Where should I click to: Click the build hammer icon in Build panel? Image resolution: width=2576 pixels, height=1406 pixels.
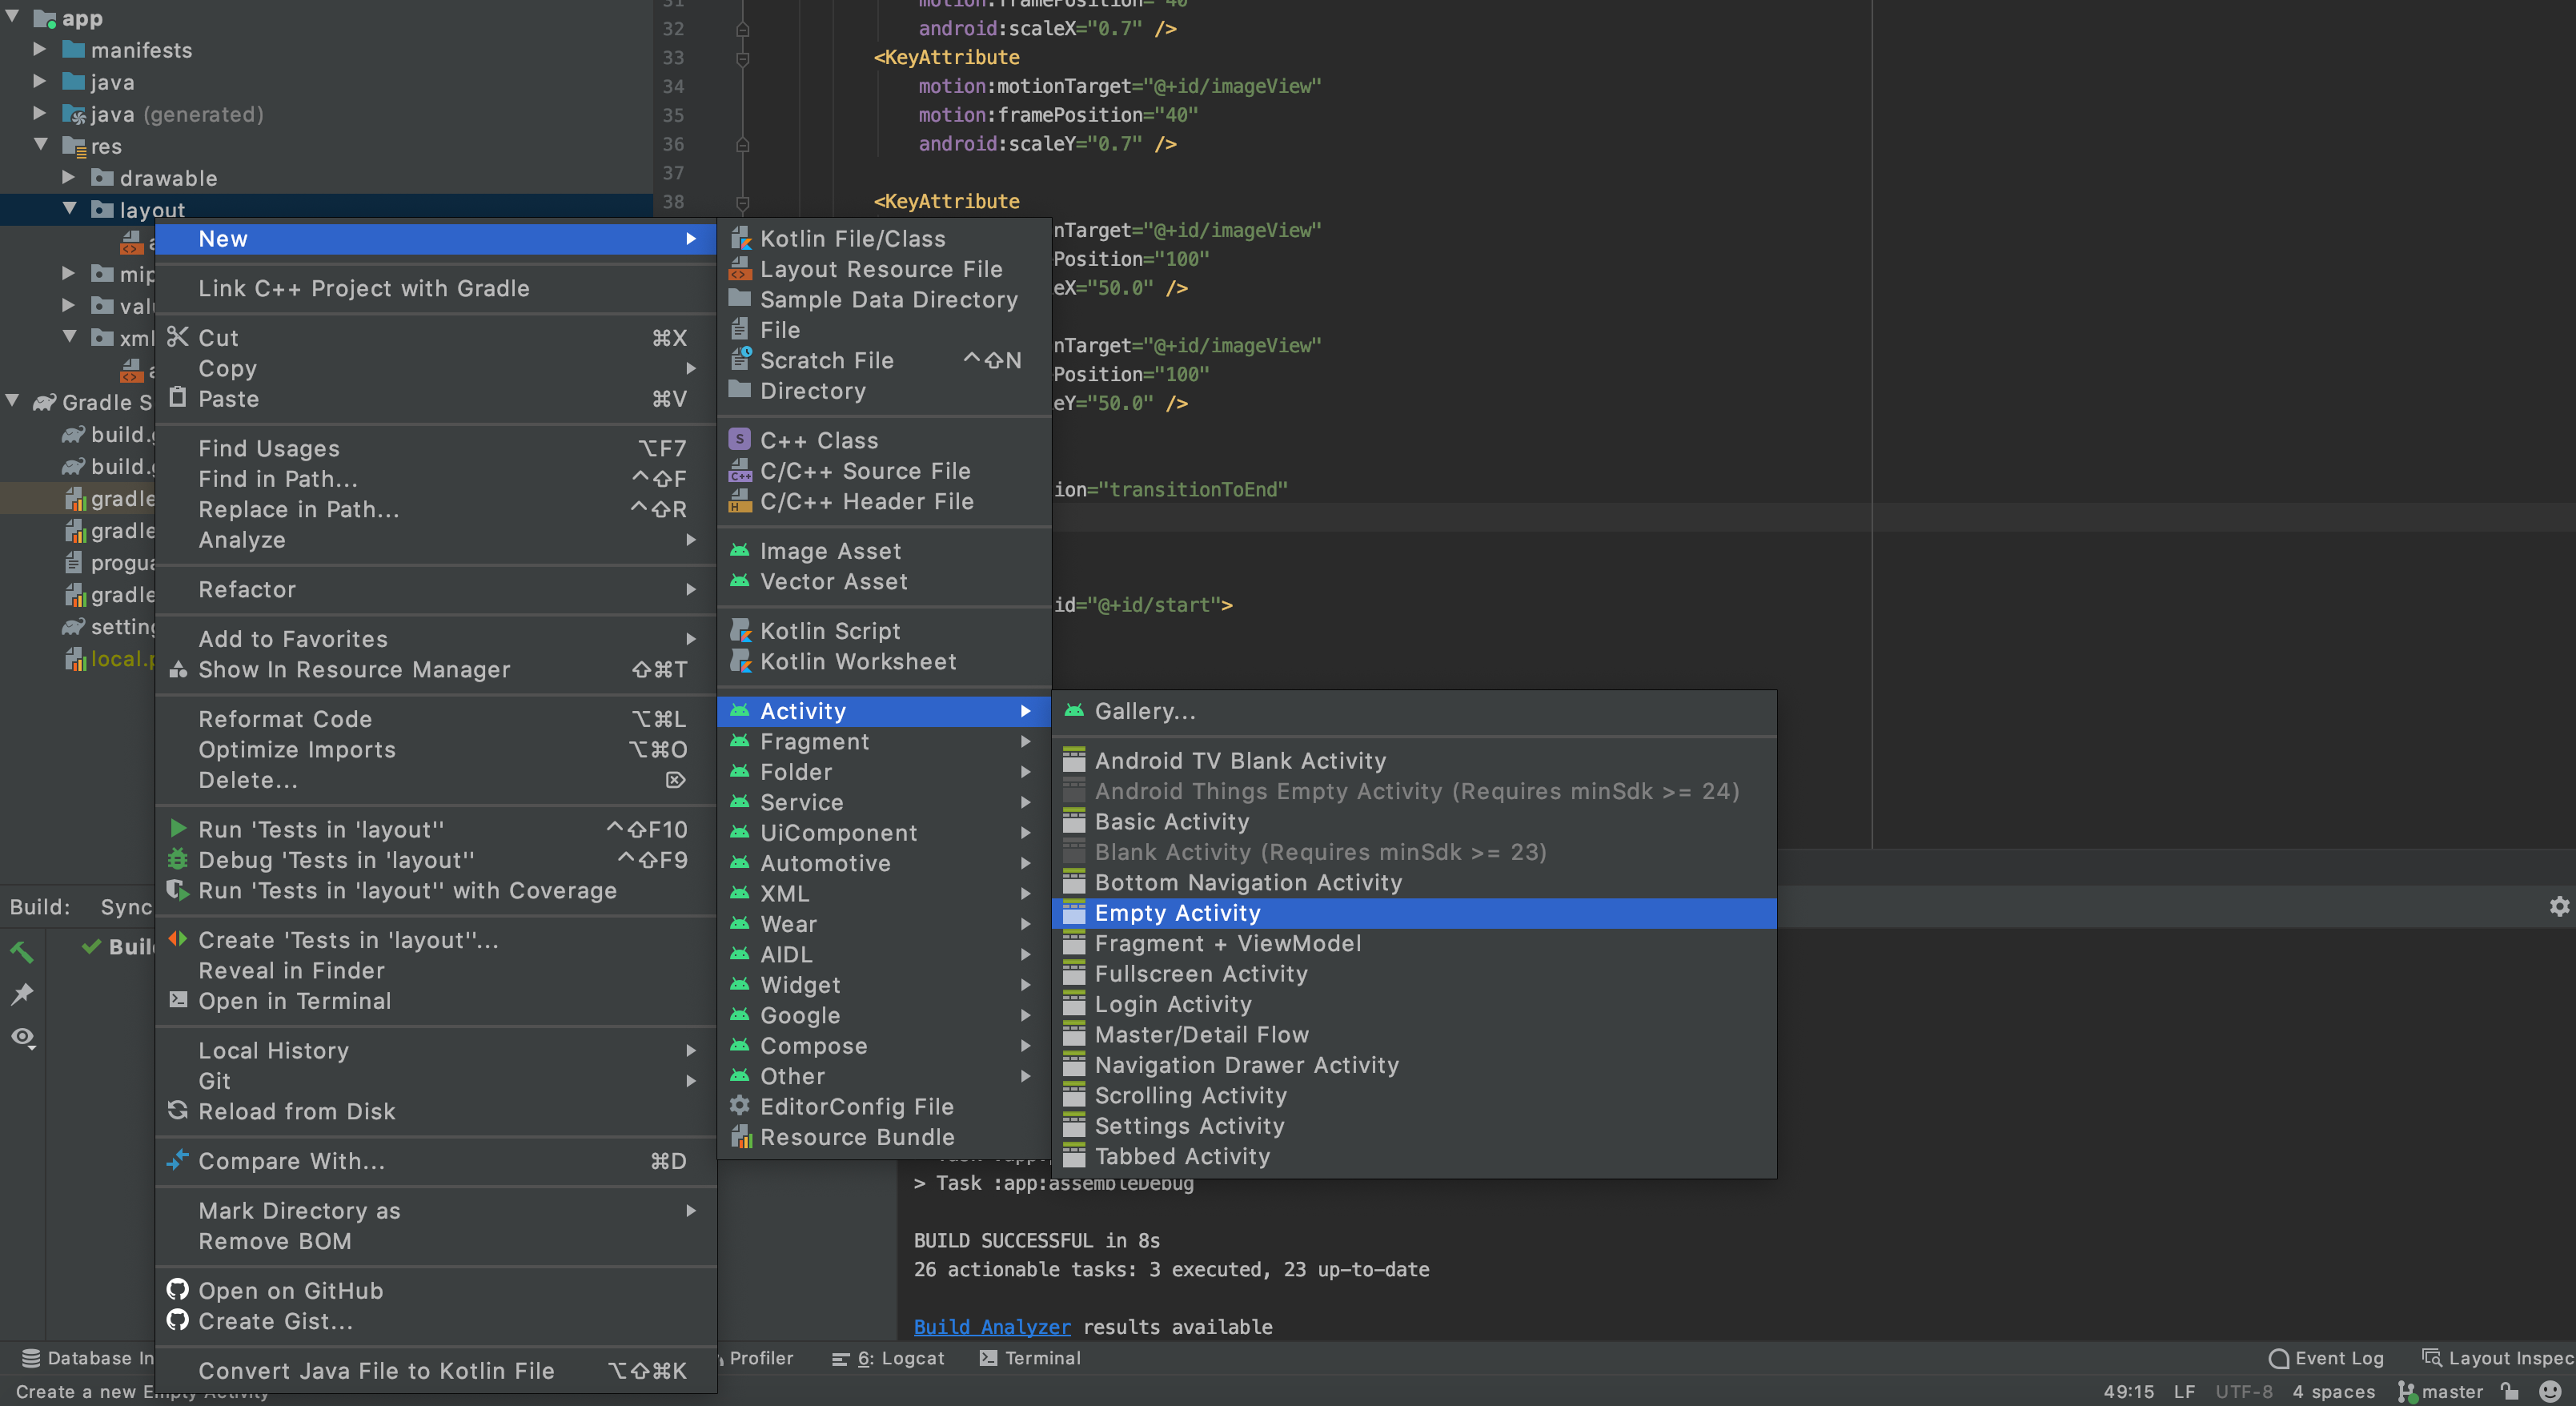tap(22, 951)
